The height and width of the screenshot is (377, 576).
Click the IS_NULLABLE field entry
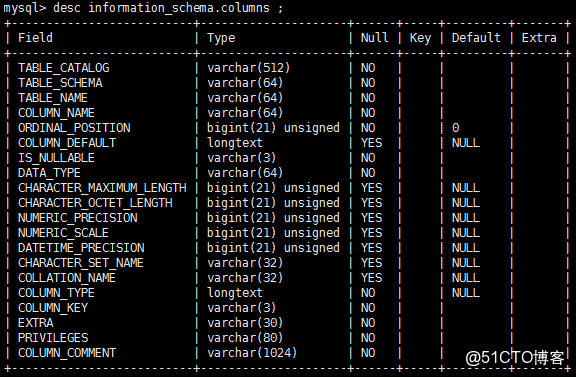pos(56,158)
